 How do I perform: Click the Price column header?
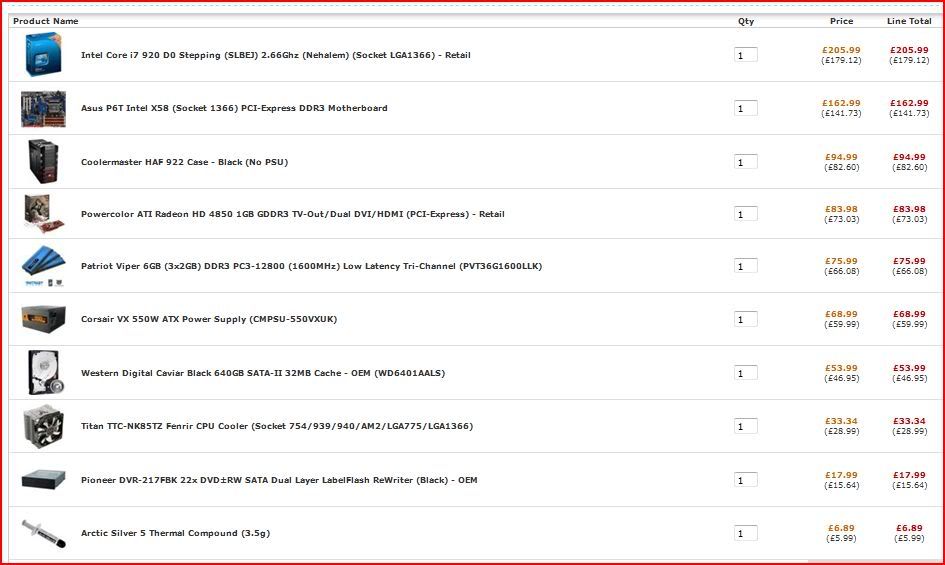tap(841, 21)
